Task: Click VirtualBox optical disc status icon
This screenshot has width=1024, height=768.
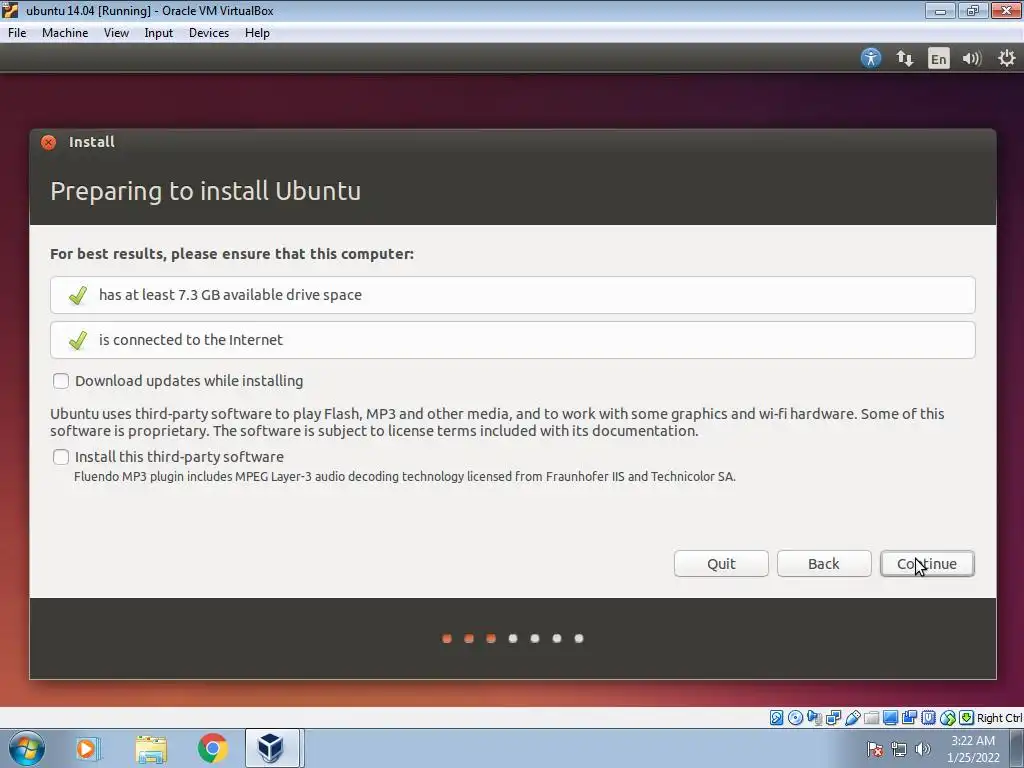Action: pyautogui.click(x=795, y=718)
